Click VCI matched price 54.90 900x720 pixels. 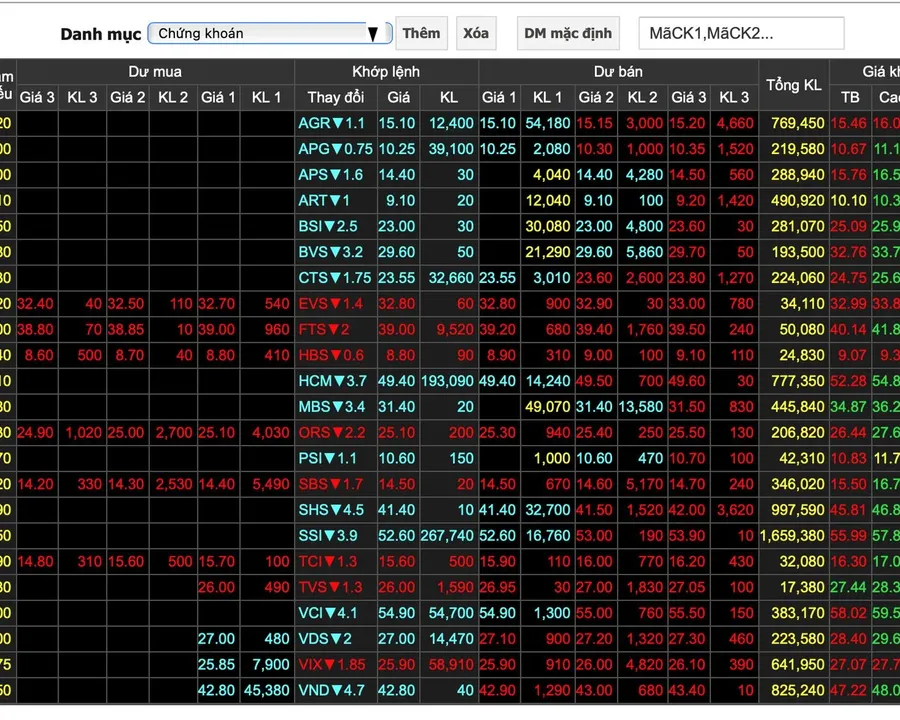click(x=397, y=613)
